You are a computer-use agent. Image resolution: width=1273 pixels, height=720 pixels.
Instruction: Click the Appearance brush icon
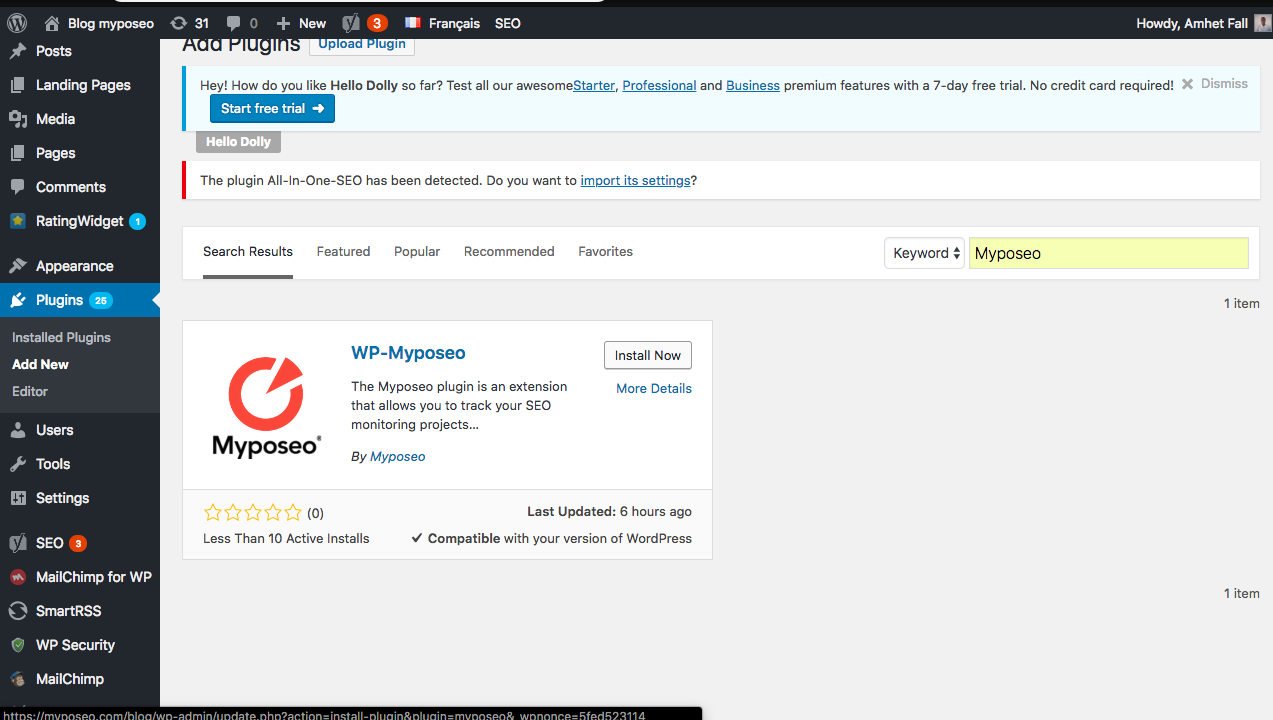(x=18, y=266)
